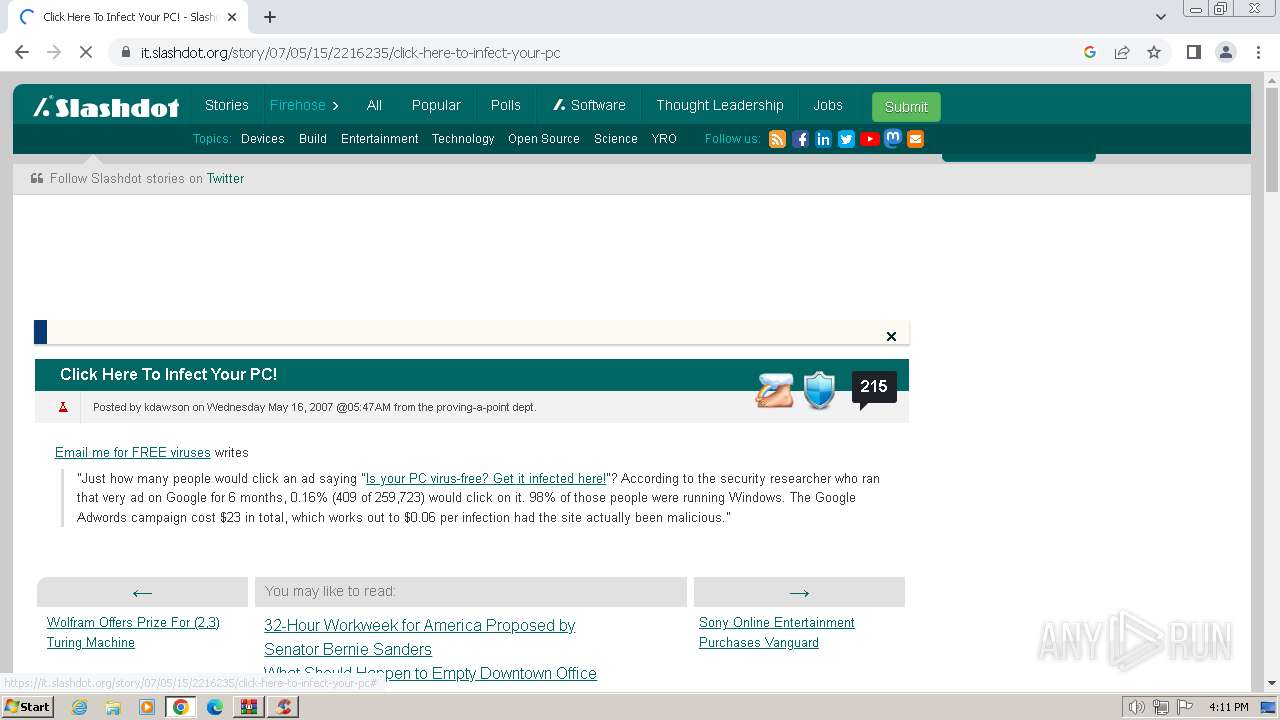Launch Internet Explorer from taskbar
1280x720 pixels.
pos(79,707)
